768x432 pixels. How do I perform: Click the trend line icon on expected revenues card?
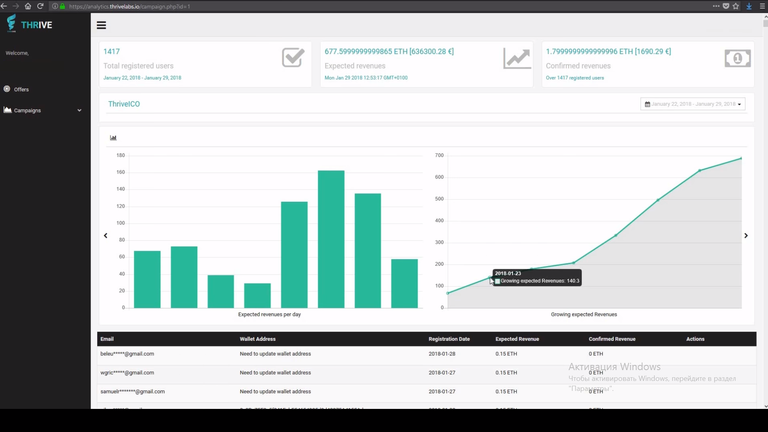coord(517,58)
